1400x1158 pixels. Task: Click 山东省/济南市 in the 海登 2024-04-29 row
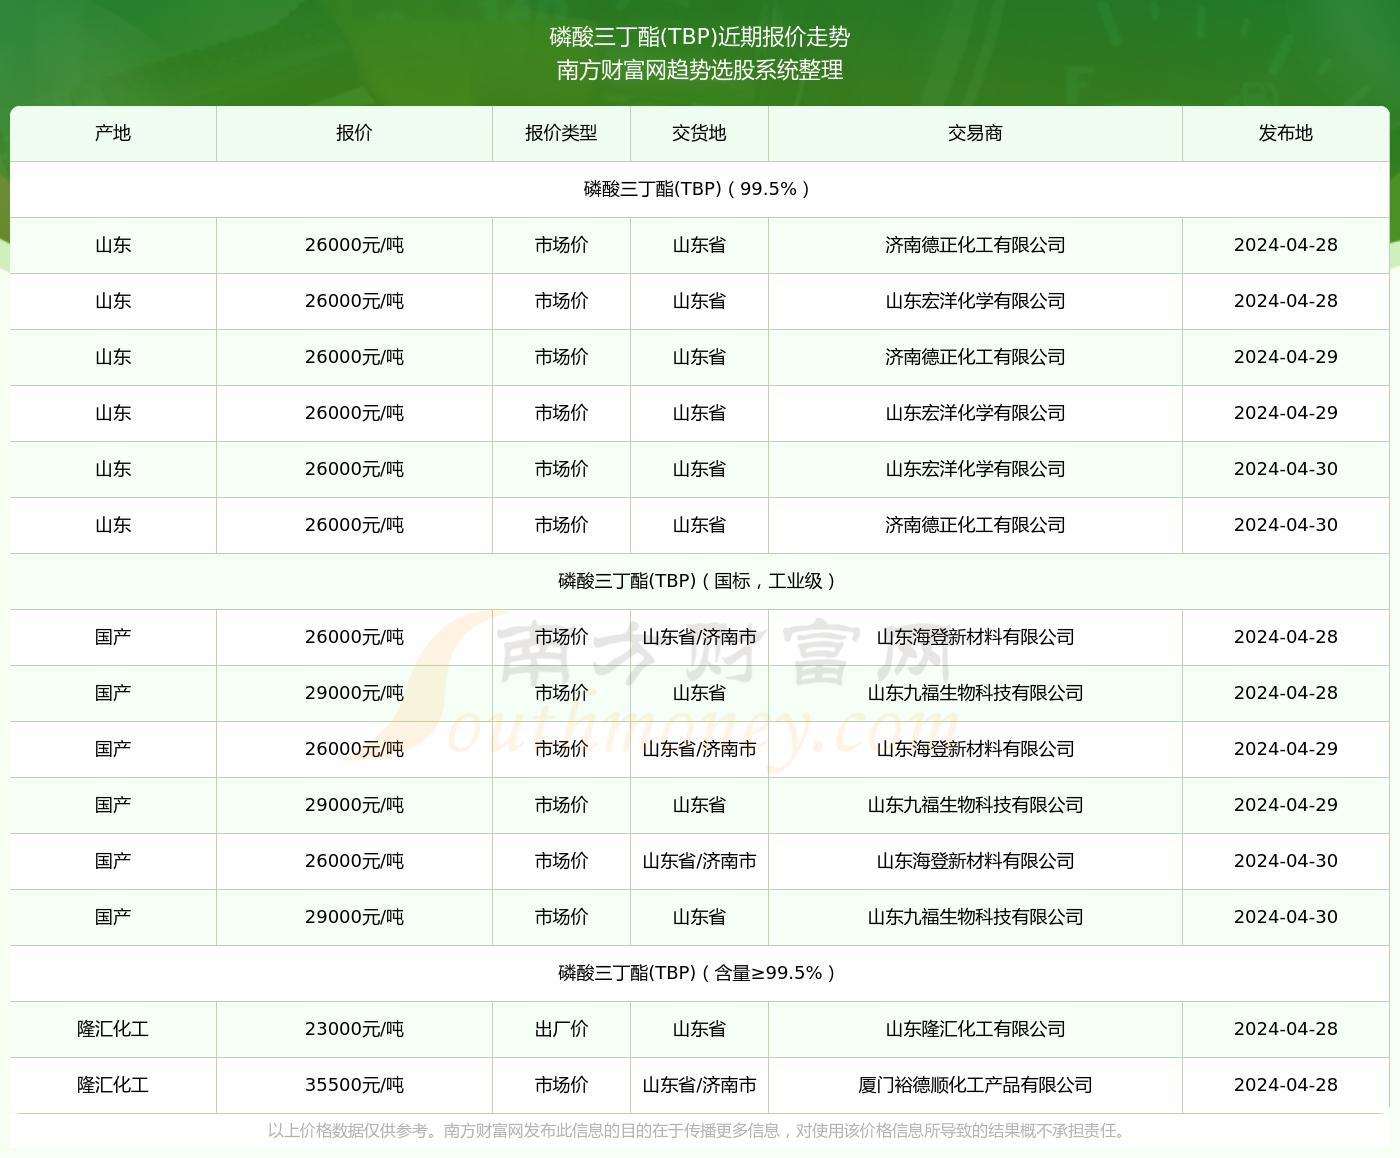699,749
